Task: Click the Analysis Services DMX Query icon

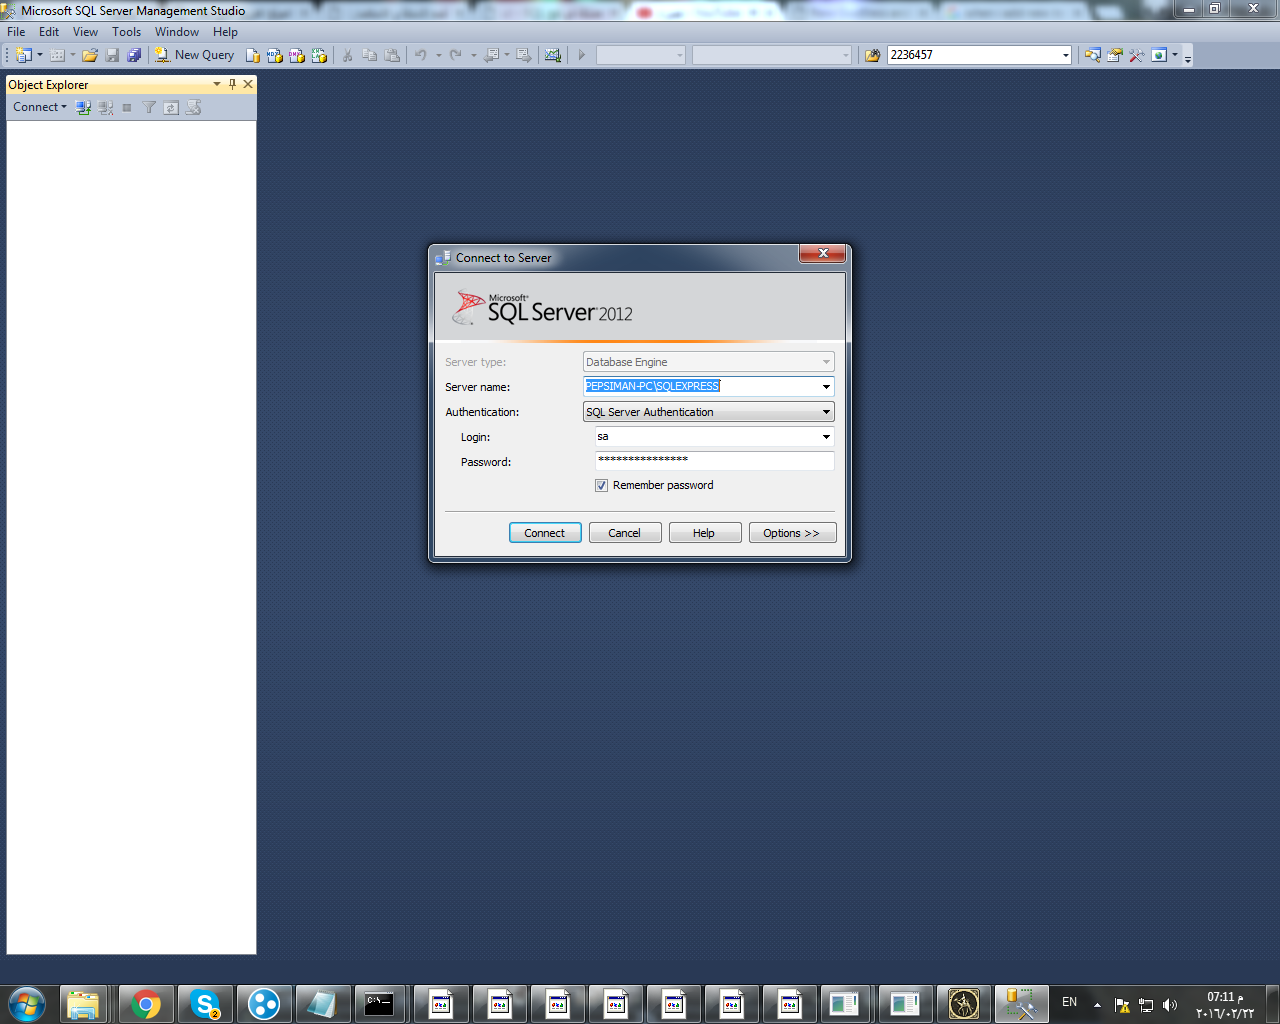Action: (297, 55)
